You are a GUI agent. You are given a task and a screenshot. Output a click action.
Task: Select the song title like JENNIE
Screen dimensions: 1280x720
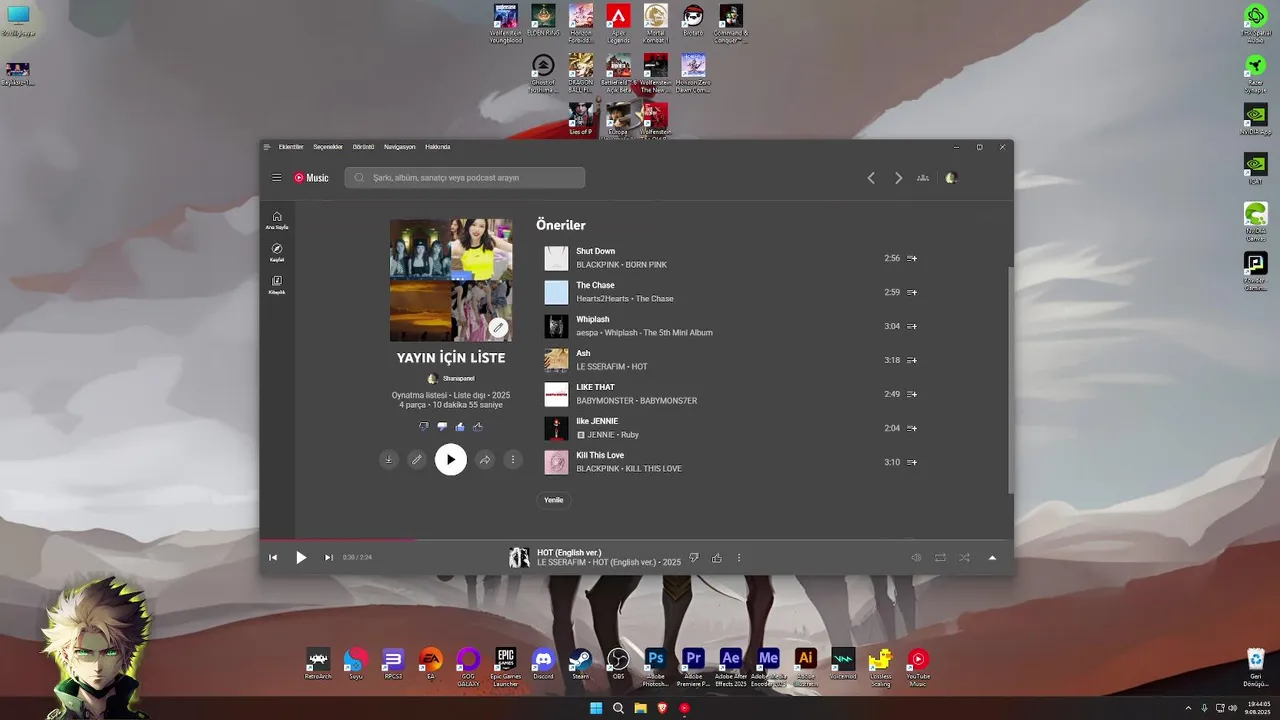(597, 421)
